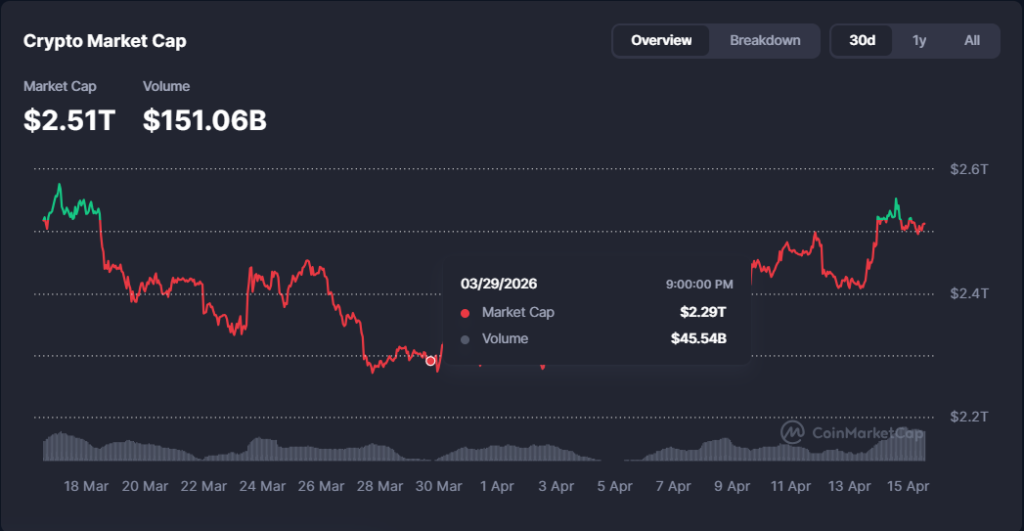Switch chart range to 1y
This screenshot has height=531, width=1024.
click(919, 41)
